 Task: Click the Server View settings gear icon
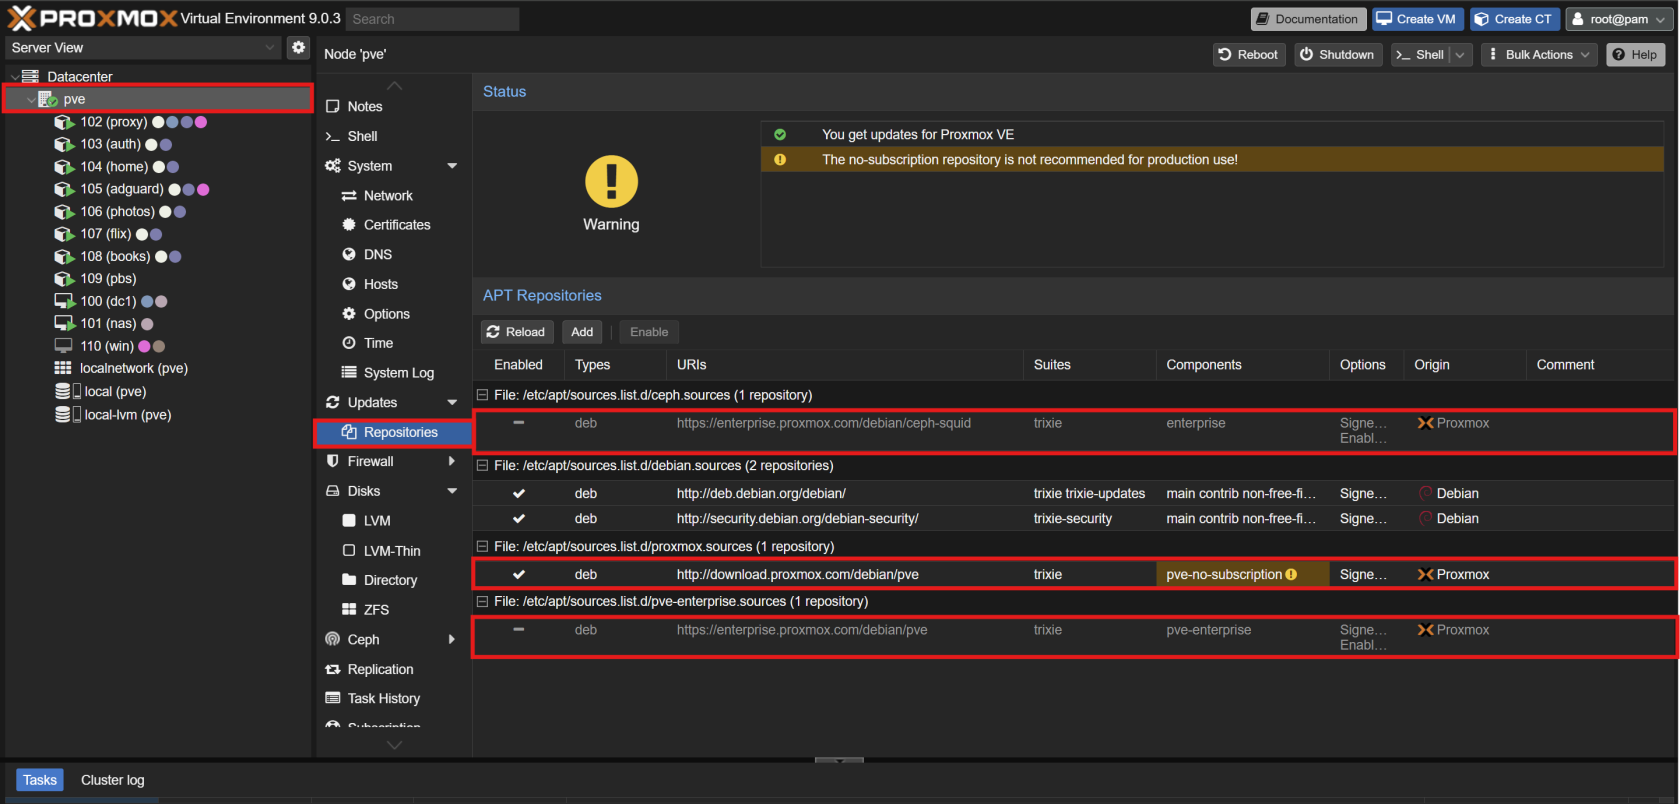tap(298, 47)
